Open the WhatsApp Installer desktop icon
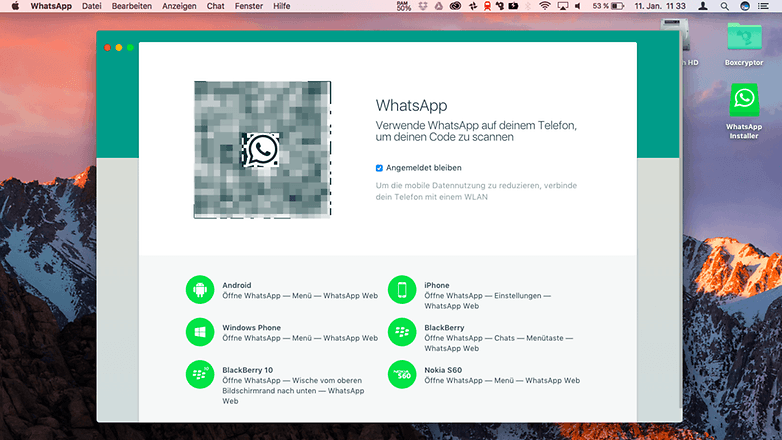The width and height of the screenshot is (782, 440). tap(744, 111)
